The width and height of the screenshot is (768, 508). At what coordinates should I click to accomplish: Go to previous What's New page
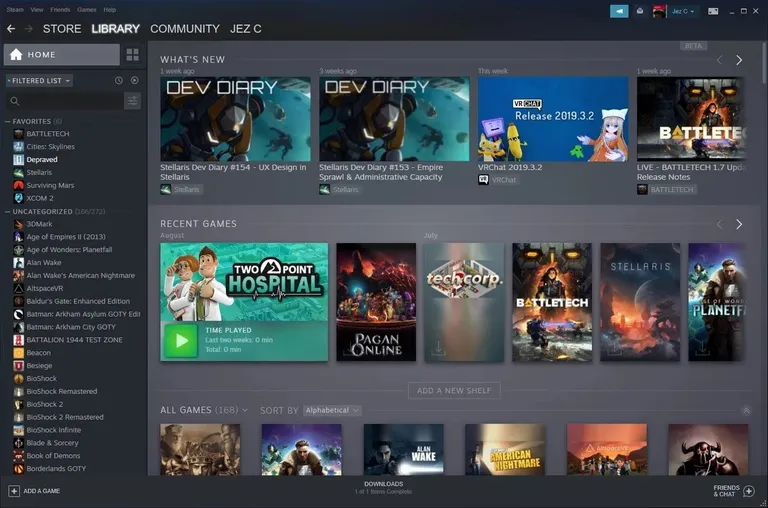[x=719, y=60]
